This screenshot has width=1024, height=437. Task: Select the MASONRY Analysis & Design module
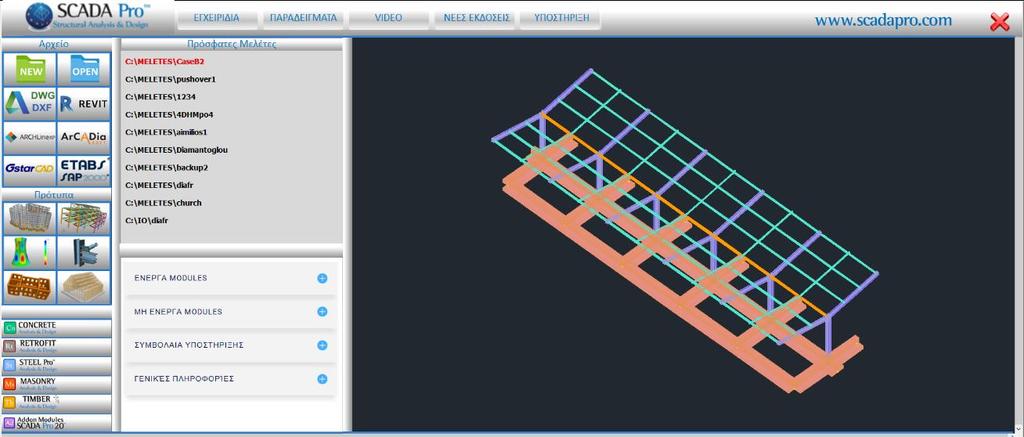click(x=57, y=384)
